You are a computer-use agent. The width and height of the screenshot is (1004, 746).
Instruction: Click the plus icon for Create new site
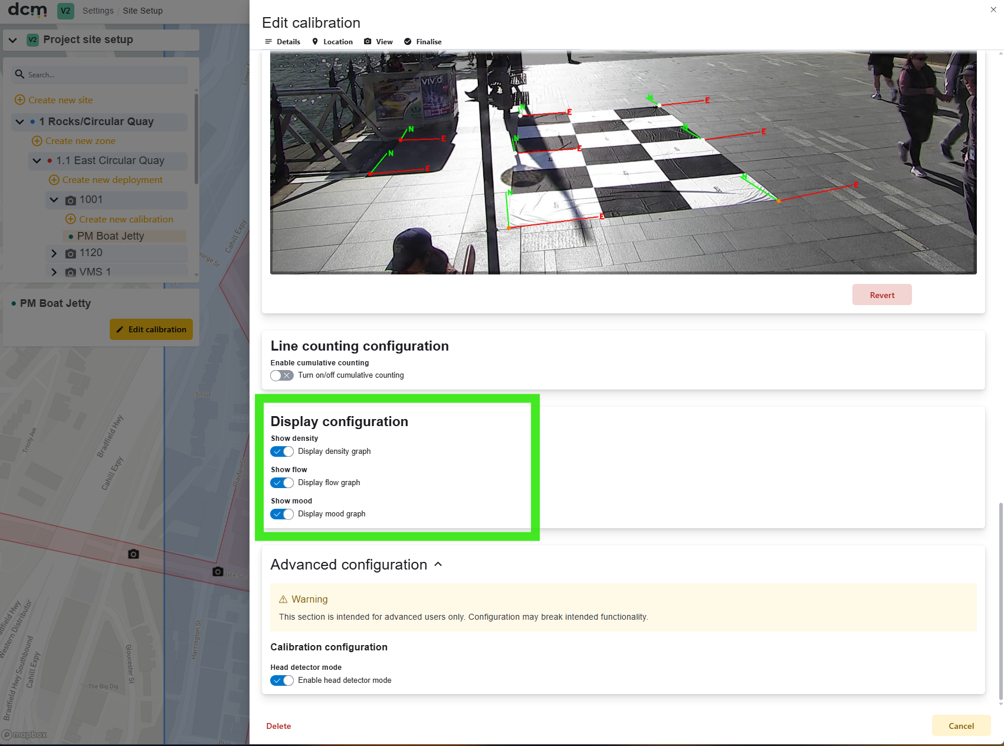coord(20,100)
